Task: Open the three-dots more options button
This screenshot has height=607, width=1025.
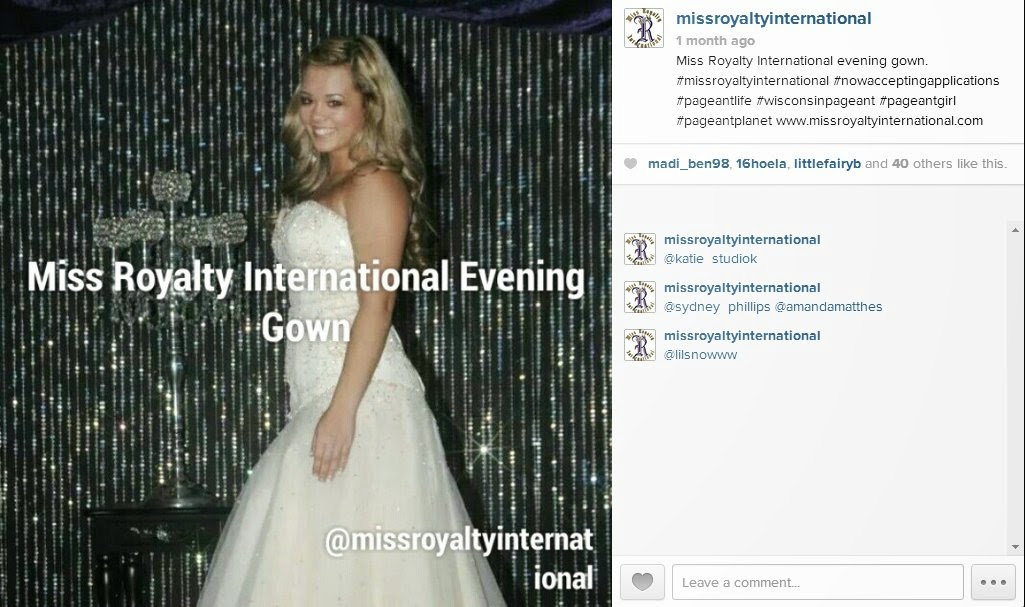Action: coord(993,582)
